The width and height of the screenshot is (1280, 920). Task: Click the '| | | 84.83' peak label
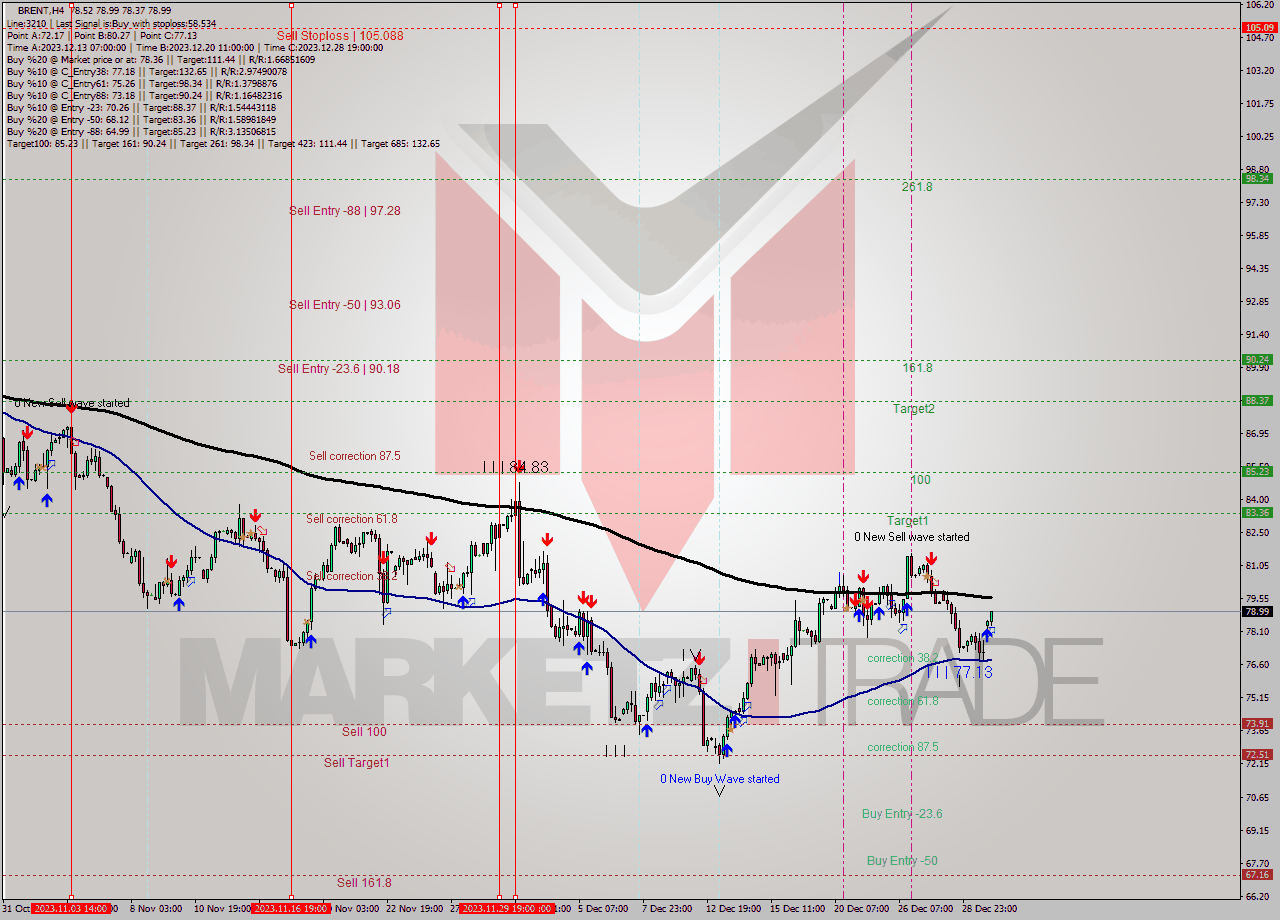click(515, 467)
